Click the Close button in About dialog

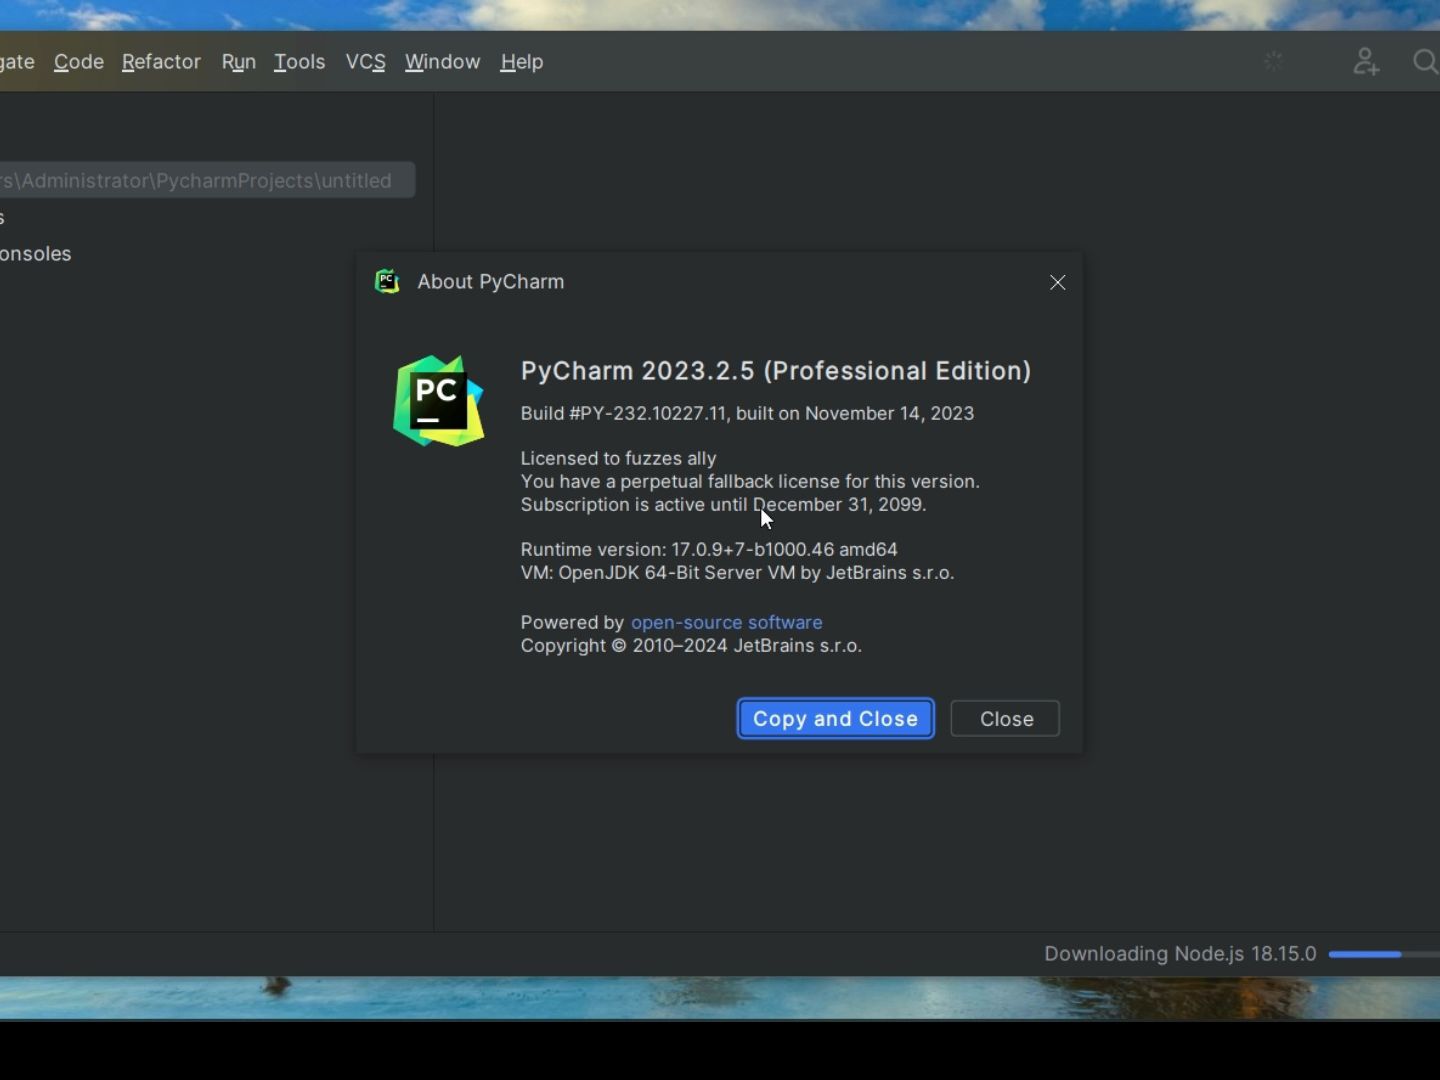[x=1005, y=719]
